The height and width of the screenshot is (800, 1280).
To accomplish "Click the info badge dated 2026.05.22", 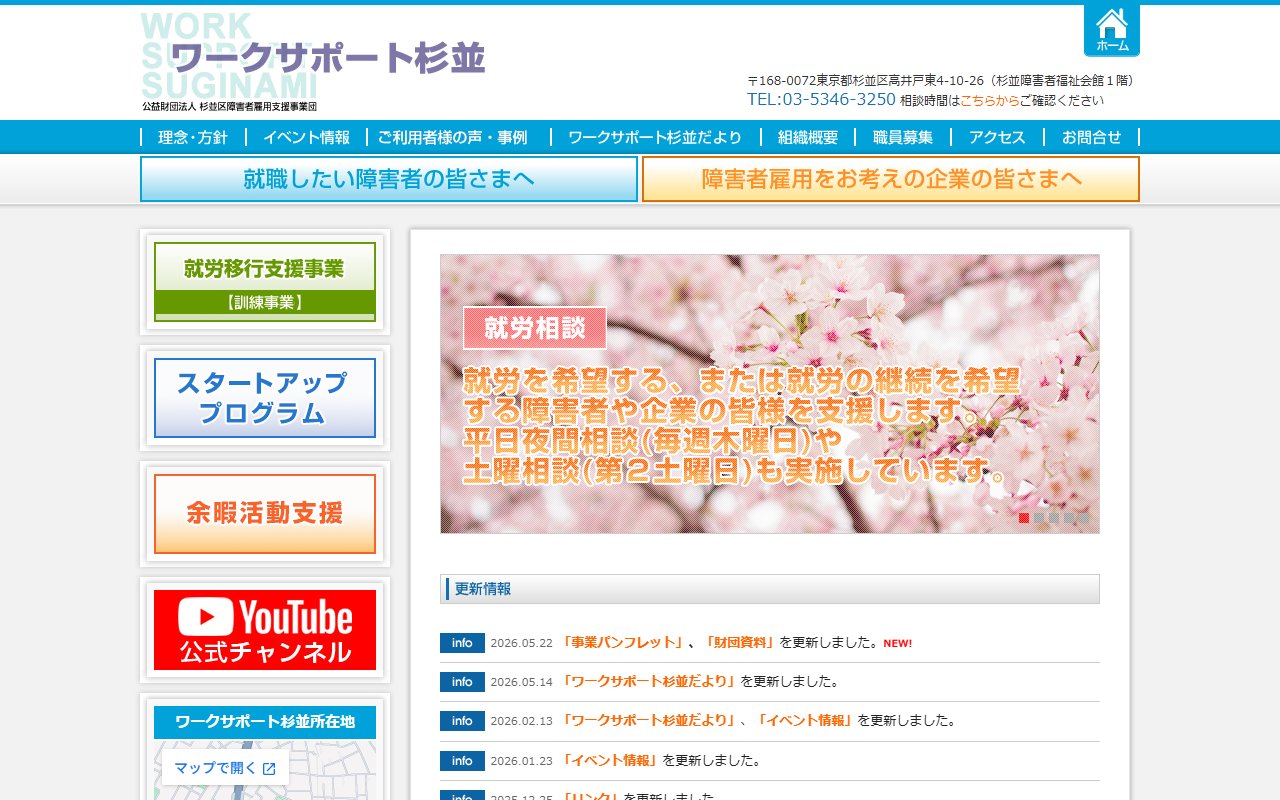I will 462,643.
